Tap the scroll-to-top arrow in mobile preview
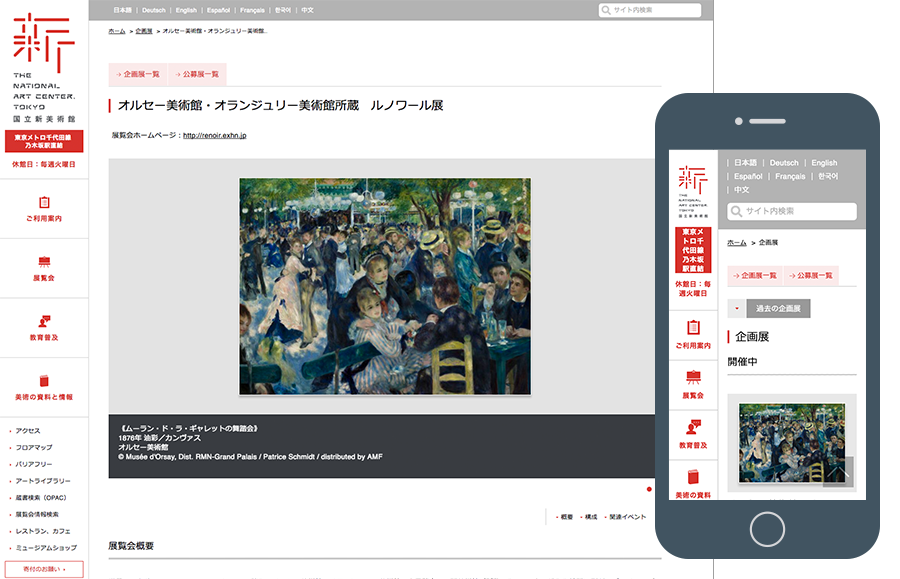Screen dimensions: 900x579 click(x=838, y=472)
